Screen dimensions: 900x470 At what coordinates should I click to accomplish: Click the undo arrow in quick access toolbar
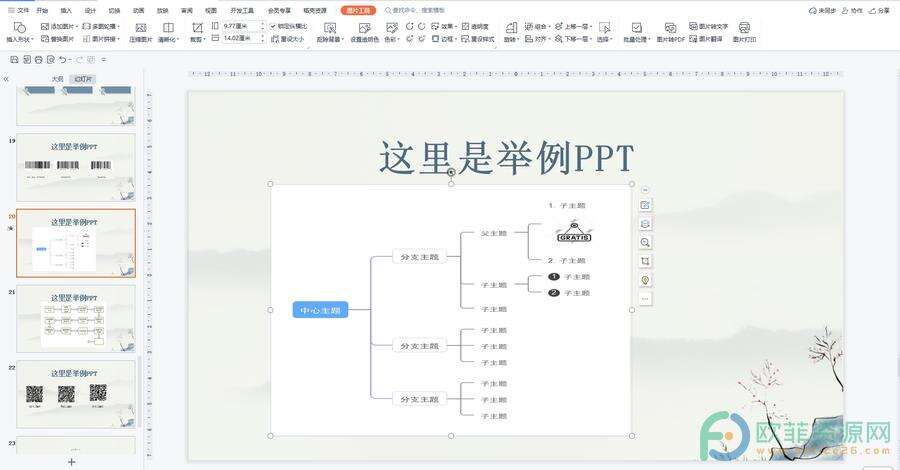coord(63,59)
